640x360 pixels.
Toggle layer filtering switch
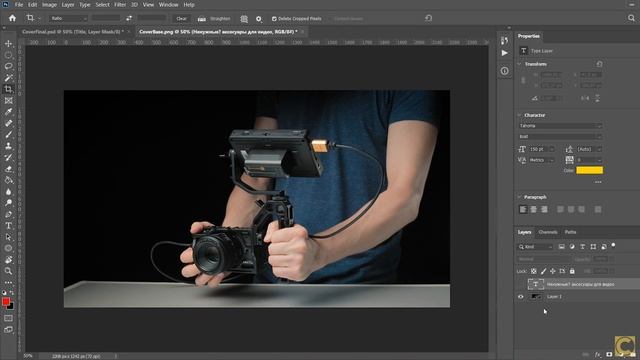click(613, 246)
